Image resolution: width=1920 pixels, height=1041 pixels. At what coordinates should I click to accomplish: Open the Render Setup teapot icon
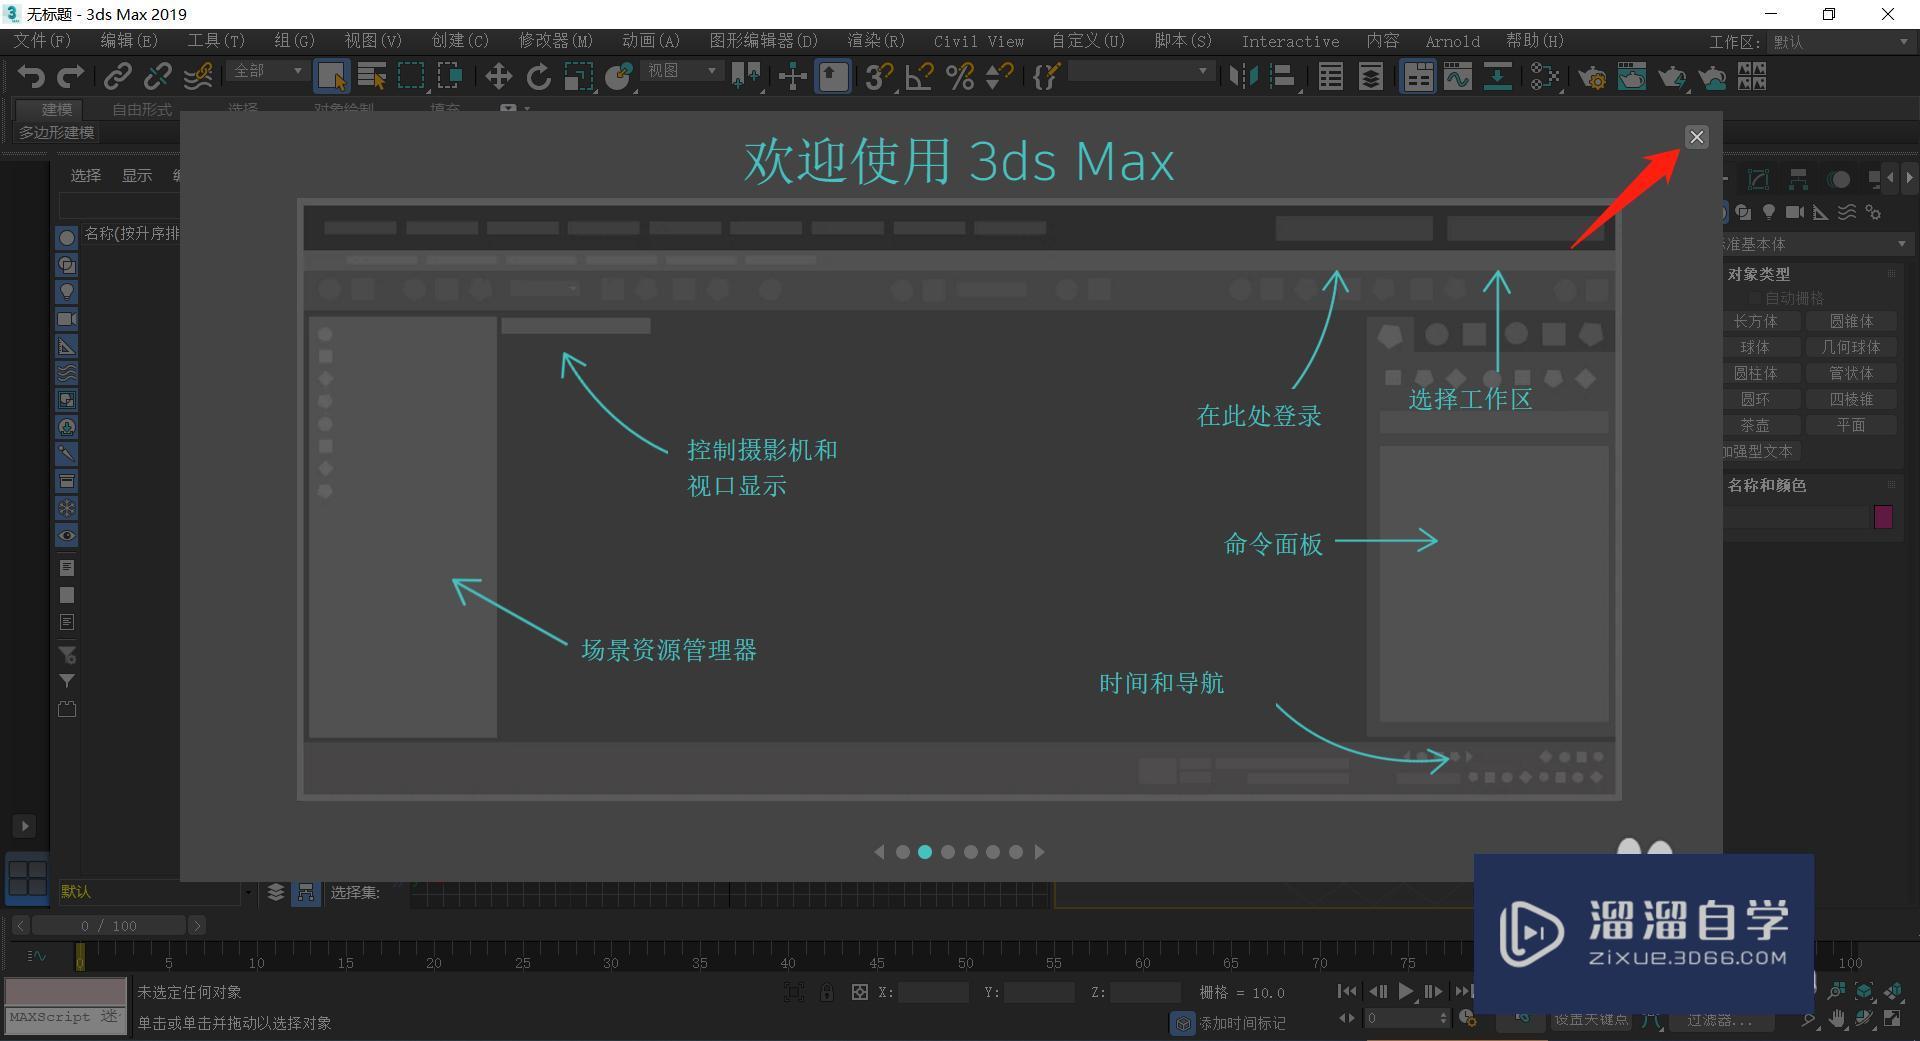(1593, 77)
